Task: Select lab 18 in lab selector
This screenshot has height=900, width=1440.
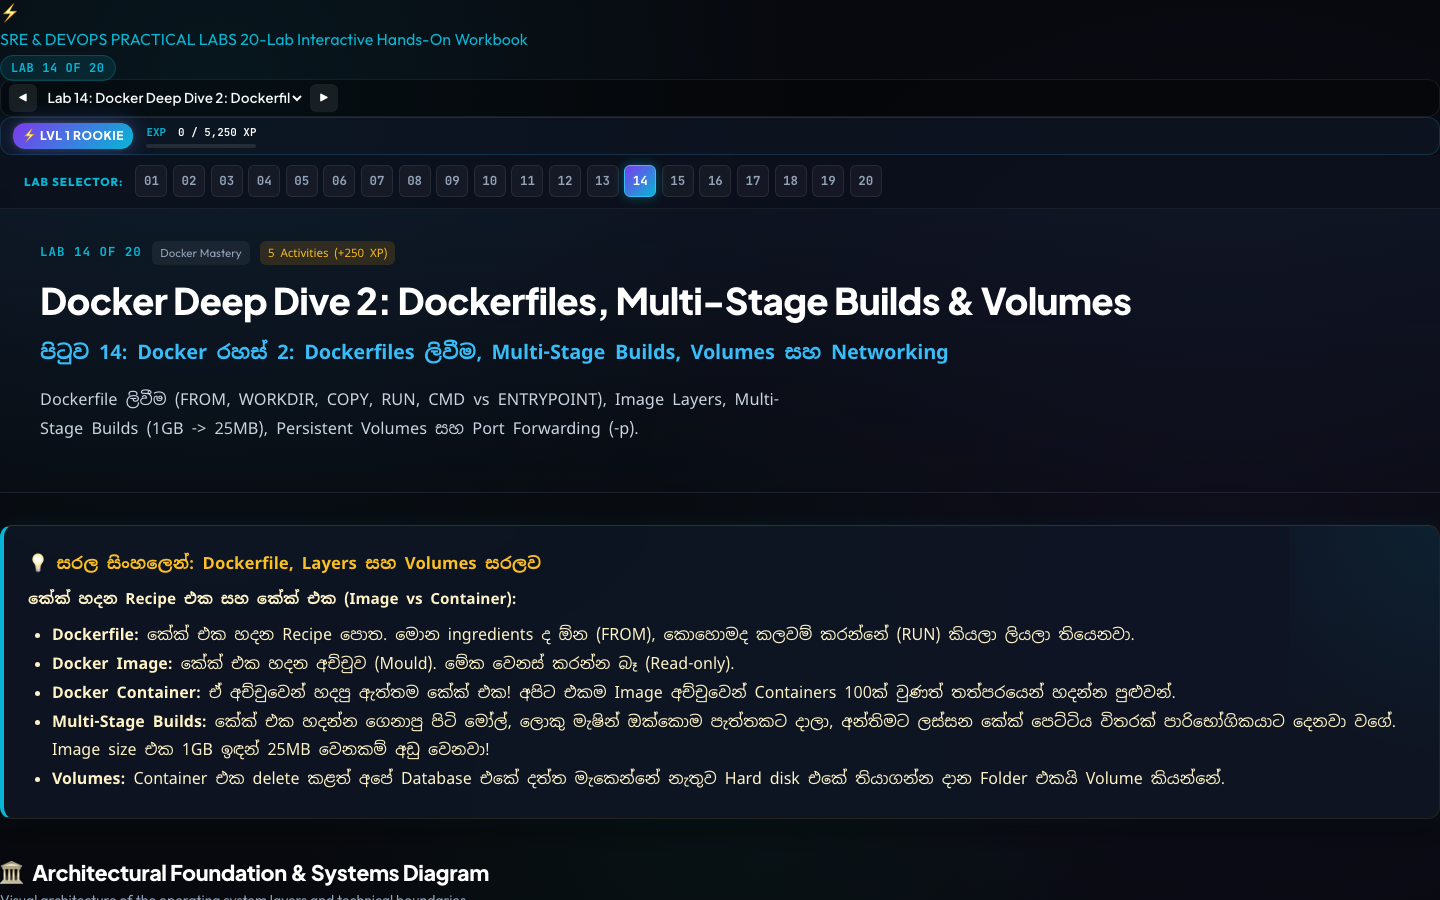Action: (791, 181)
